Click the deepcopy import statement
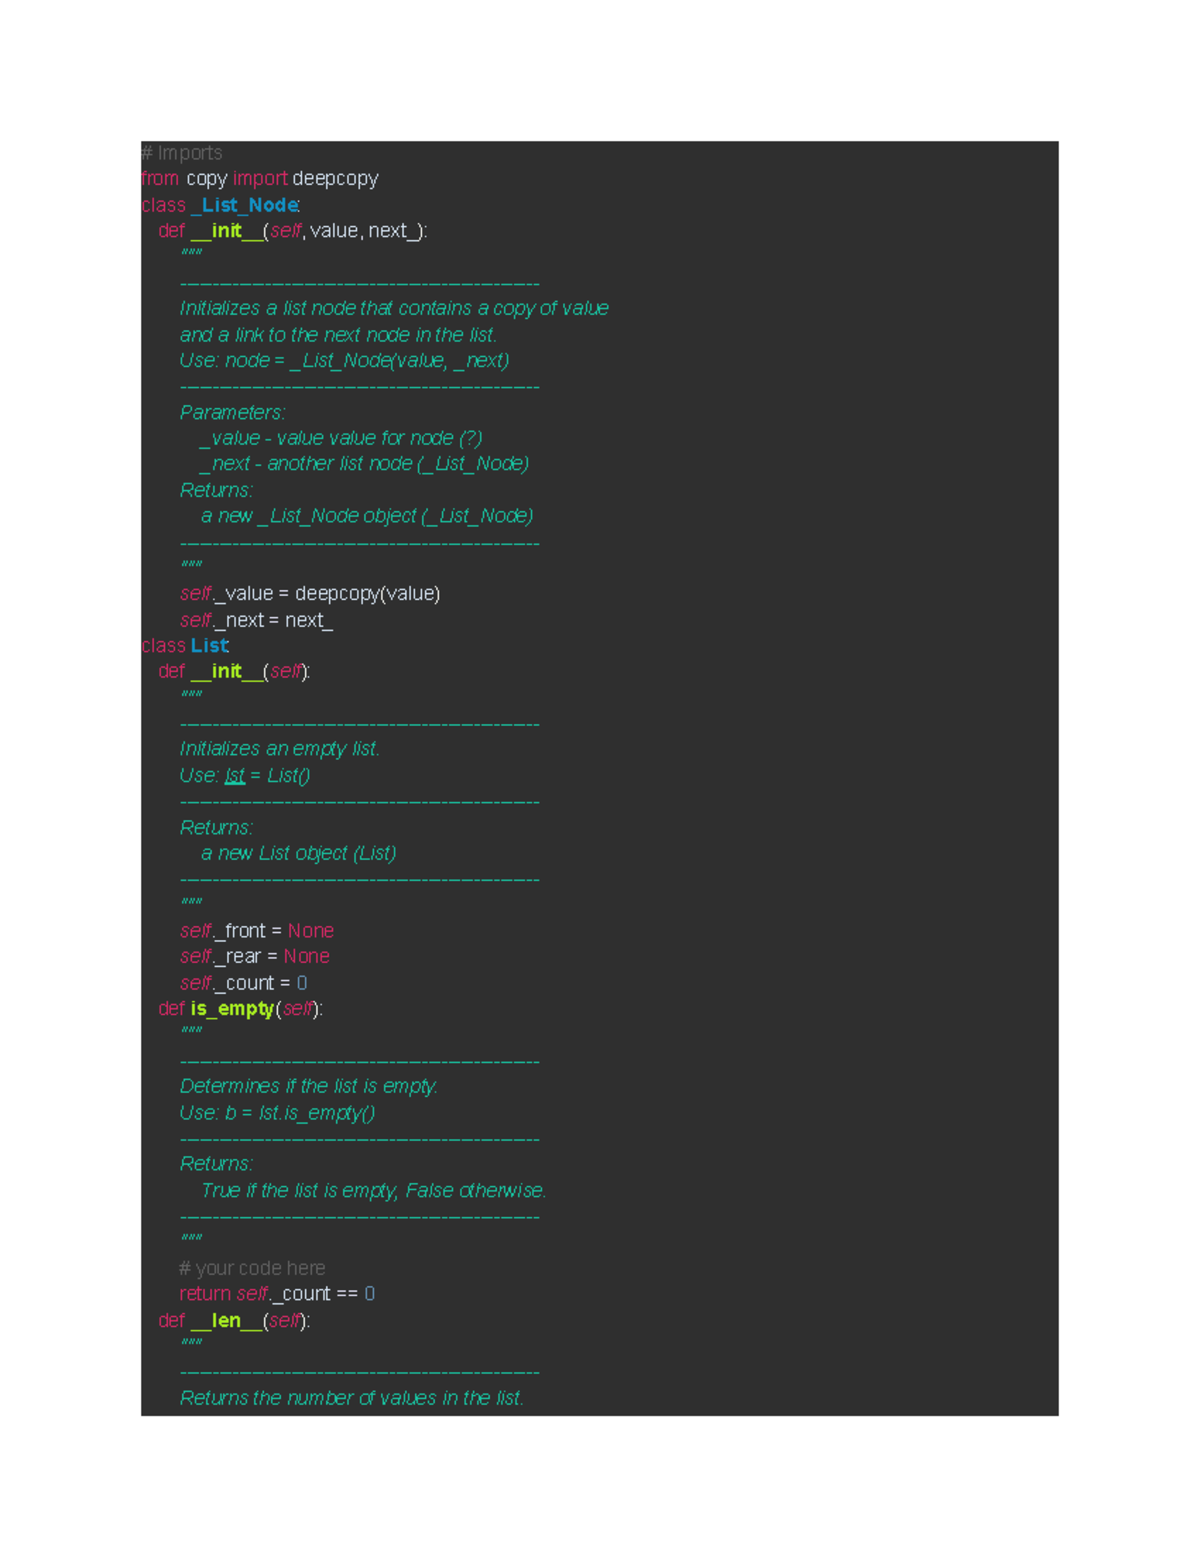The width and height of the screenshot is (1200, 1553). tap(259, 178)
